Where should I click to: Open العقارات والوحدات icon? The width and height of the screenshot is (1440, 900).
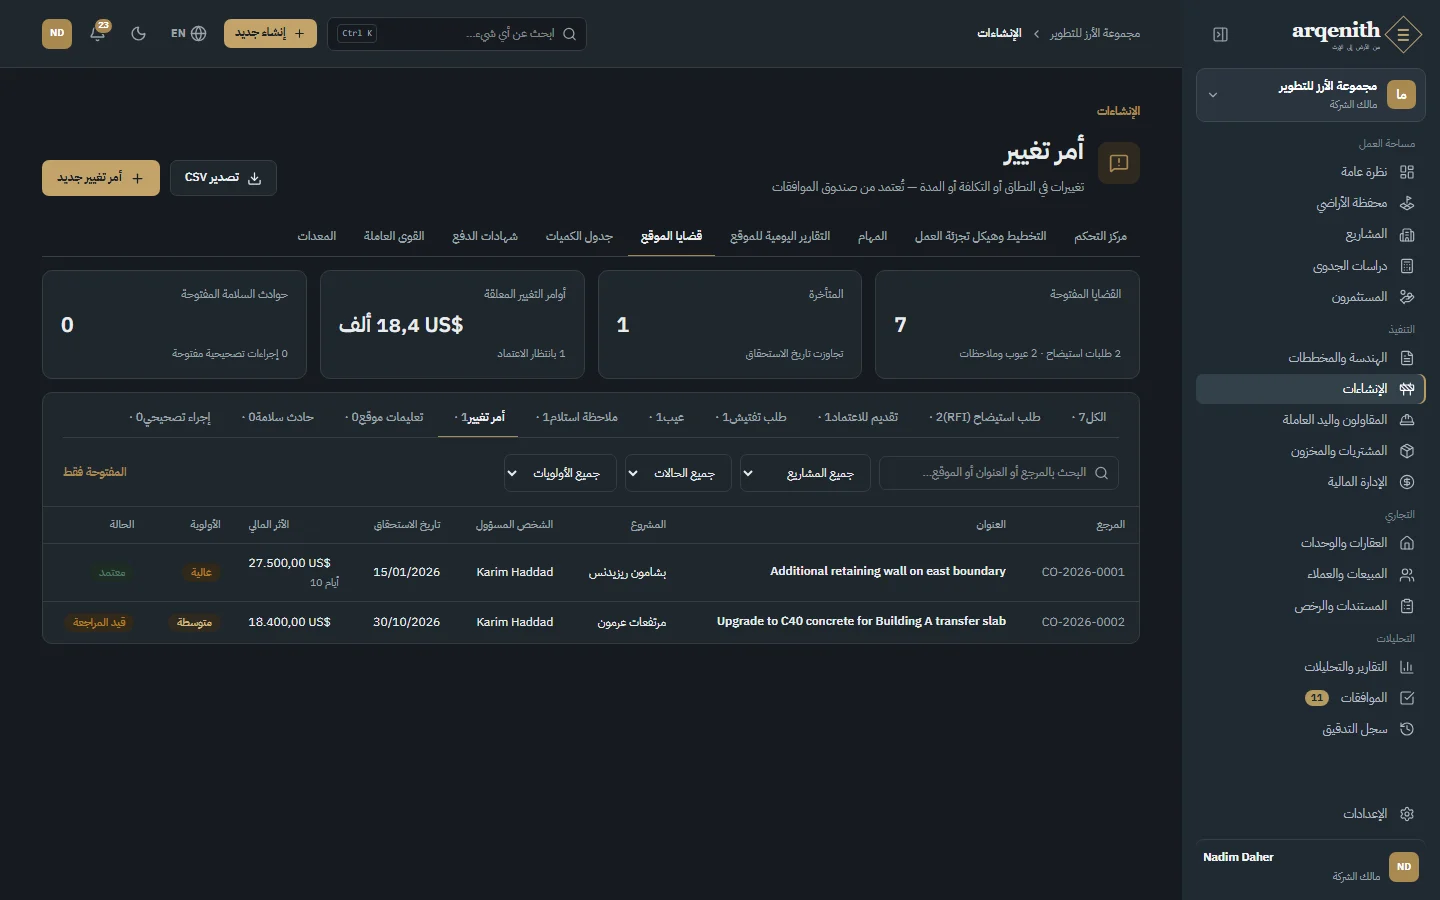pos(1407,543)
